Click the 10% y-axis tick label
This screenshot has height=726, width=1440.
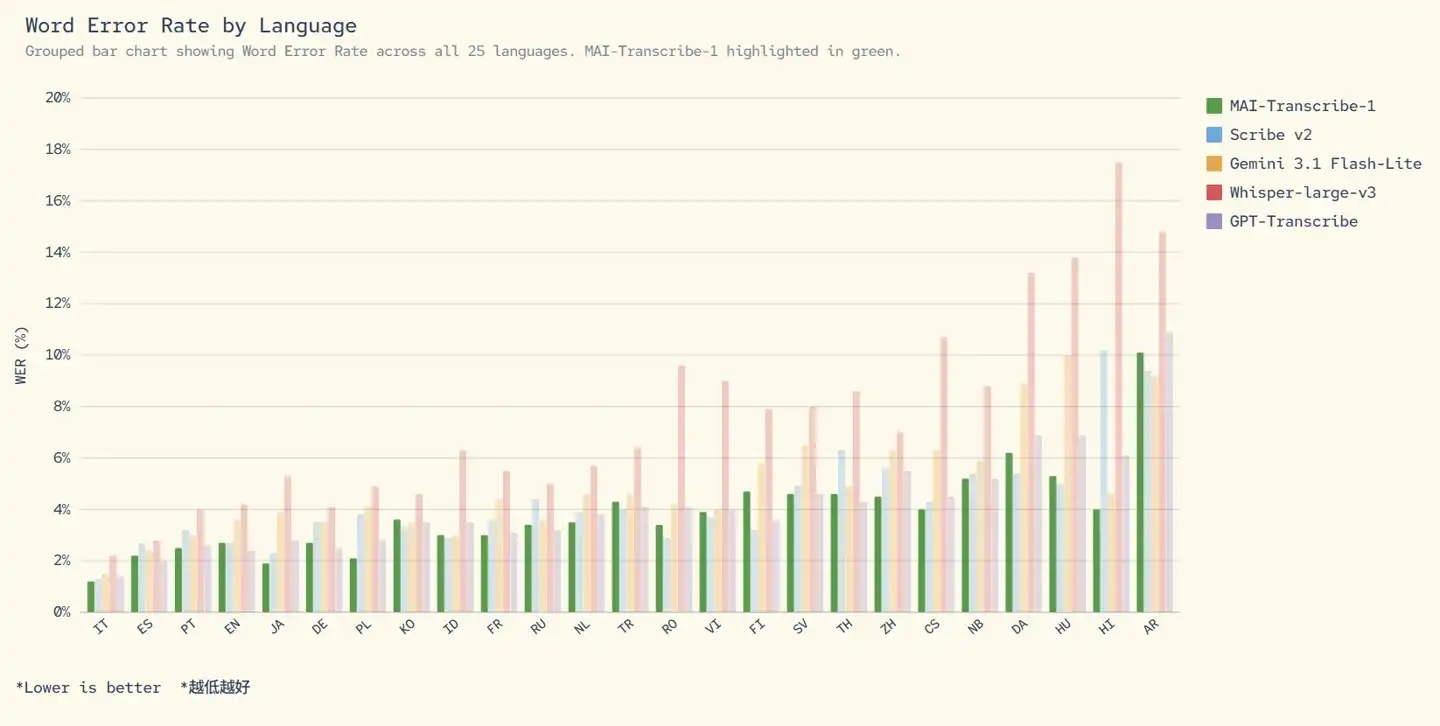click(x=58, y=355)
